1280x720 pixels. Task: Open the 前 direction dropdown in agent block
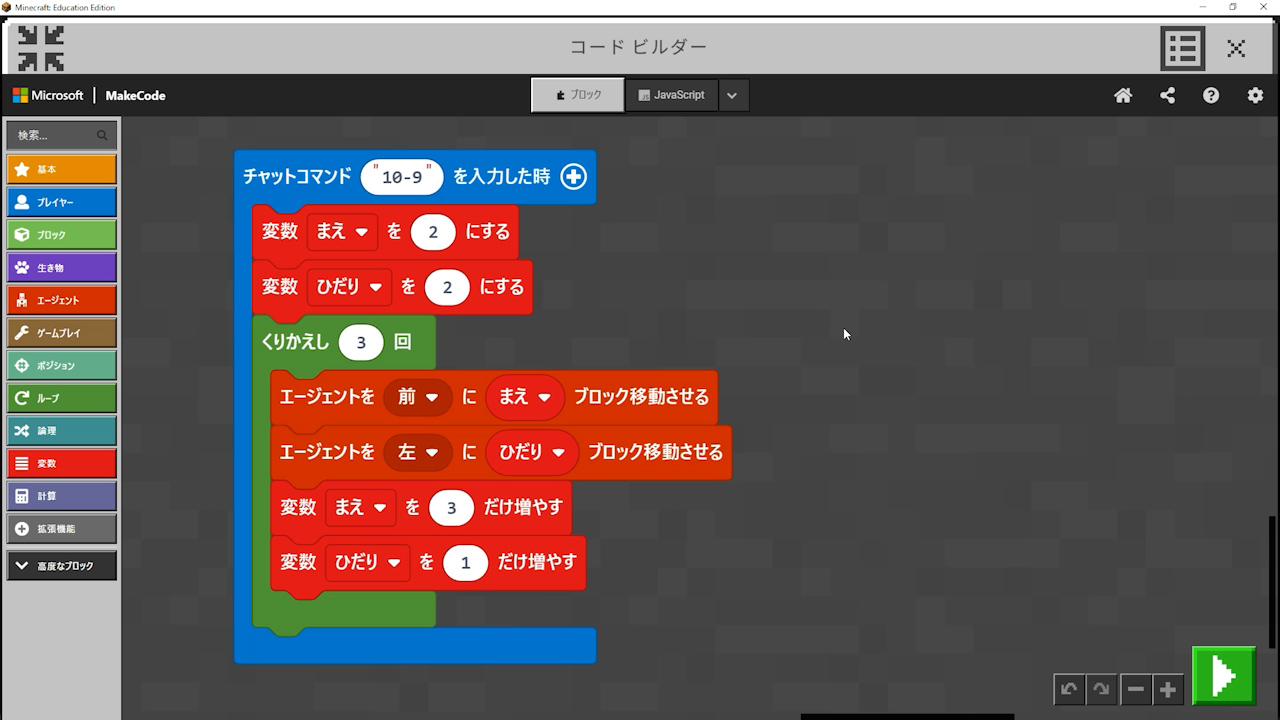418,397
